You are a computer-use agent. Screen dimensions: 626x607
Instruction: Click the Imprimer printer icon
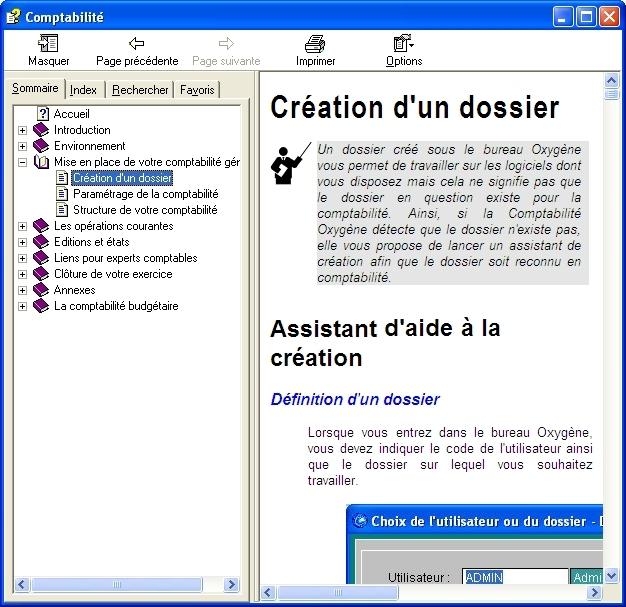(x=315, y=43)
